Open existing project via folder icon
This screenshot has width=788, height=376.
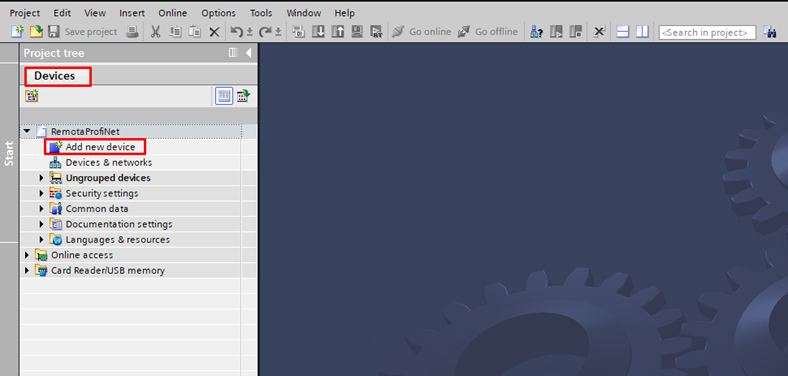click(36, 32)
